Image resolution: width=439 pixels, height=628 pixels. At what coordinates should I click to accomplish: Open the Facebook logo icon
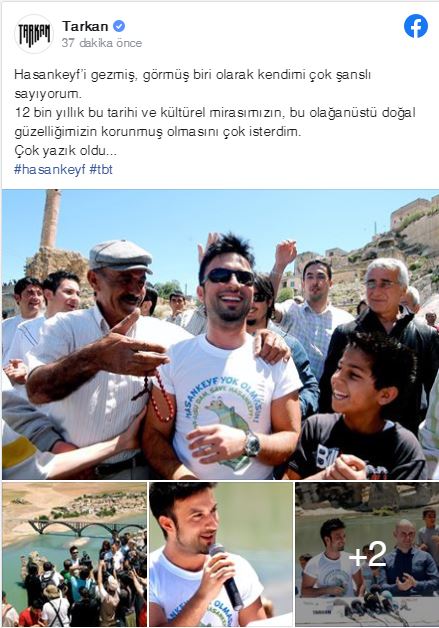[416, 26]
